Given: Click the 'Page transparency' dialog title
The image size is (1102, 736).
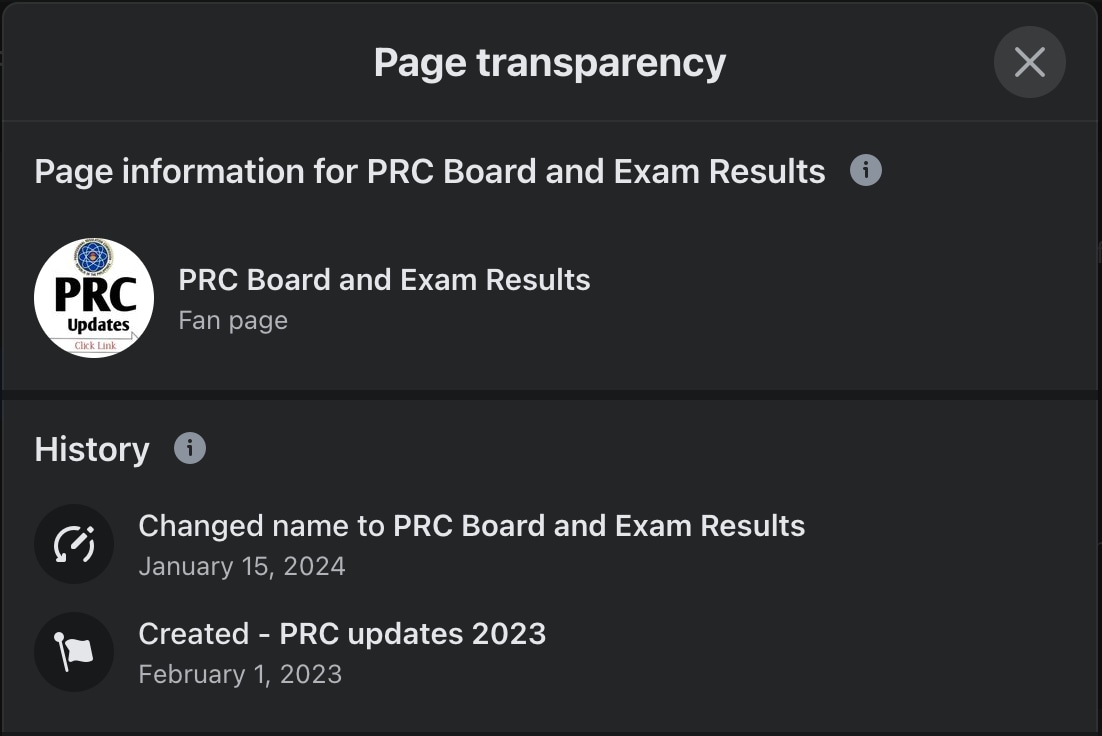Looking at the screenshot, I should 550,62.
